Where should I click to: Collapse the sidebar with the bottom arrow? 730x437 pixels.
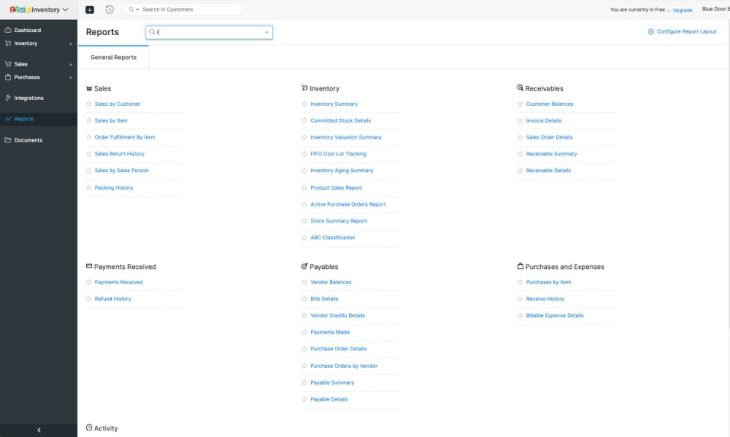[x=38, y=429]
